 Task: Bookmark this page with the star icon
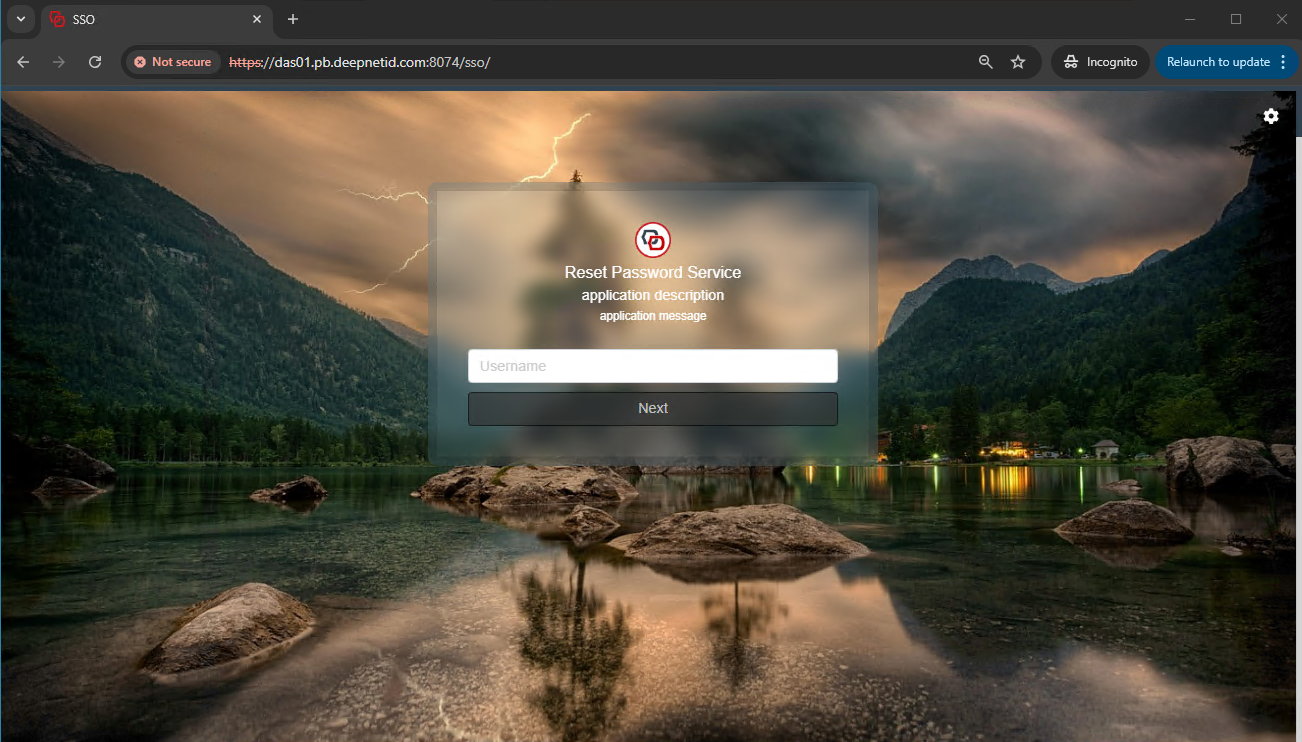pos(1018,62)
